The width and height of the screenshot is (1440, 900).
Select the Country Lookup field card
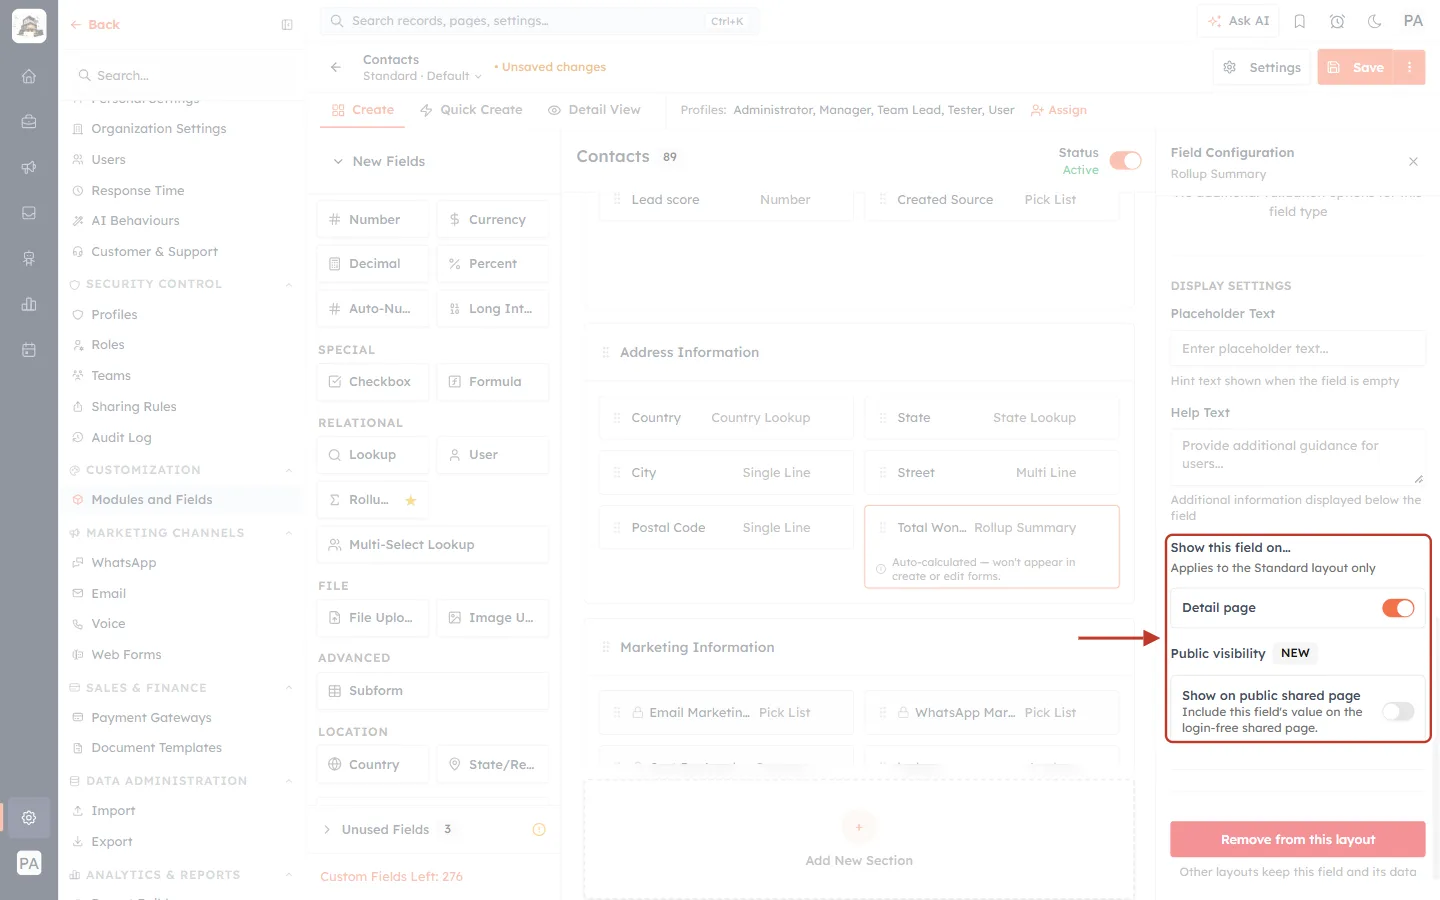(726, 418)
